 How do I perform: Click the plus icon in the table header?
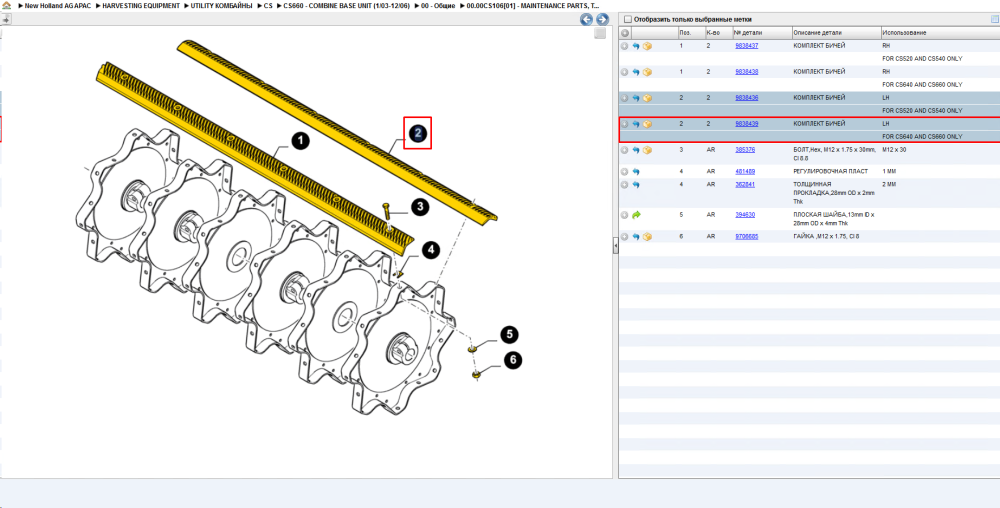pos(625,33)
